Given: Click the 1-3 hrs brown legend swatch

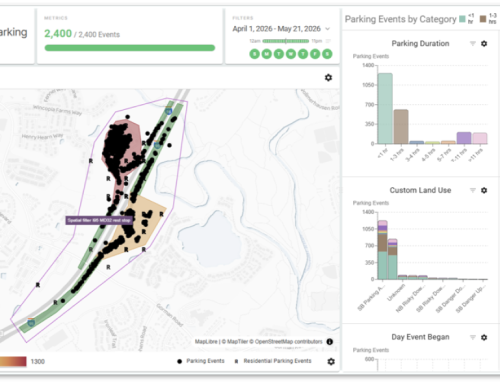Looking at the screenshot, I should tap(483, 19).
